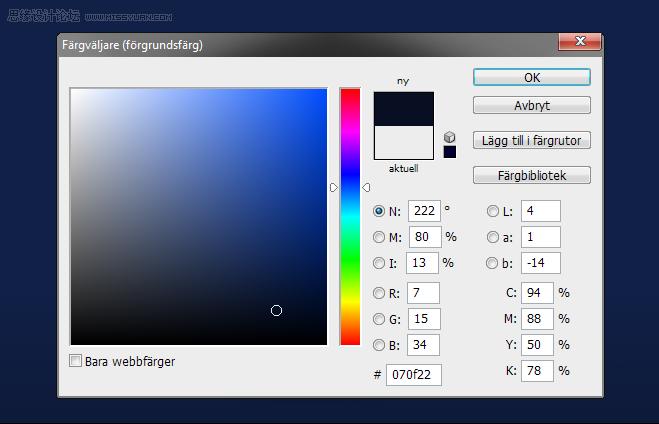
Task: Select the G green radio button
Action: coord(379,319)
